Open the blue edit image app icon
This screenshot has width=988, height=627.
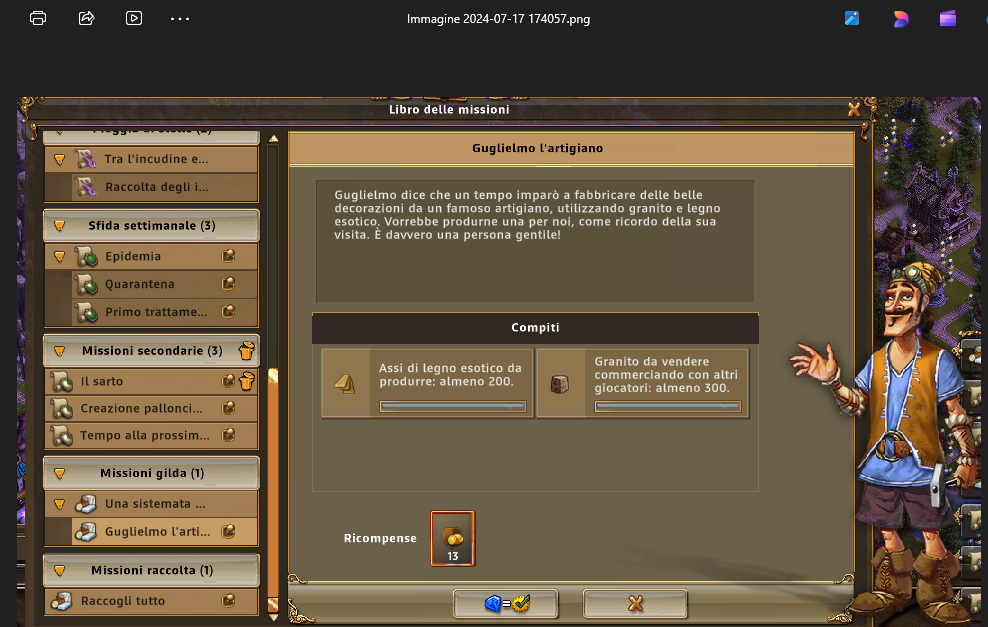point(852,18)
